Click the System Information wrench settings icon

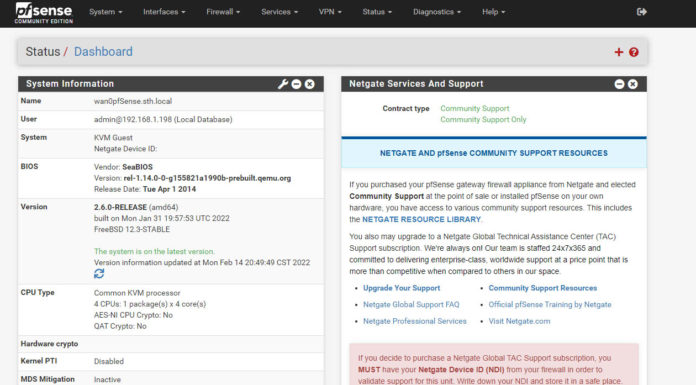coord(283,84)
